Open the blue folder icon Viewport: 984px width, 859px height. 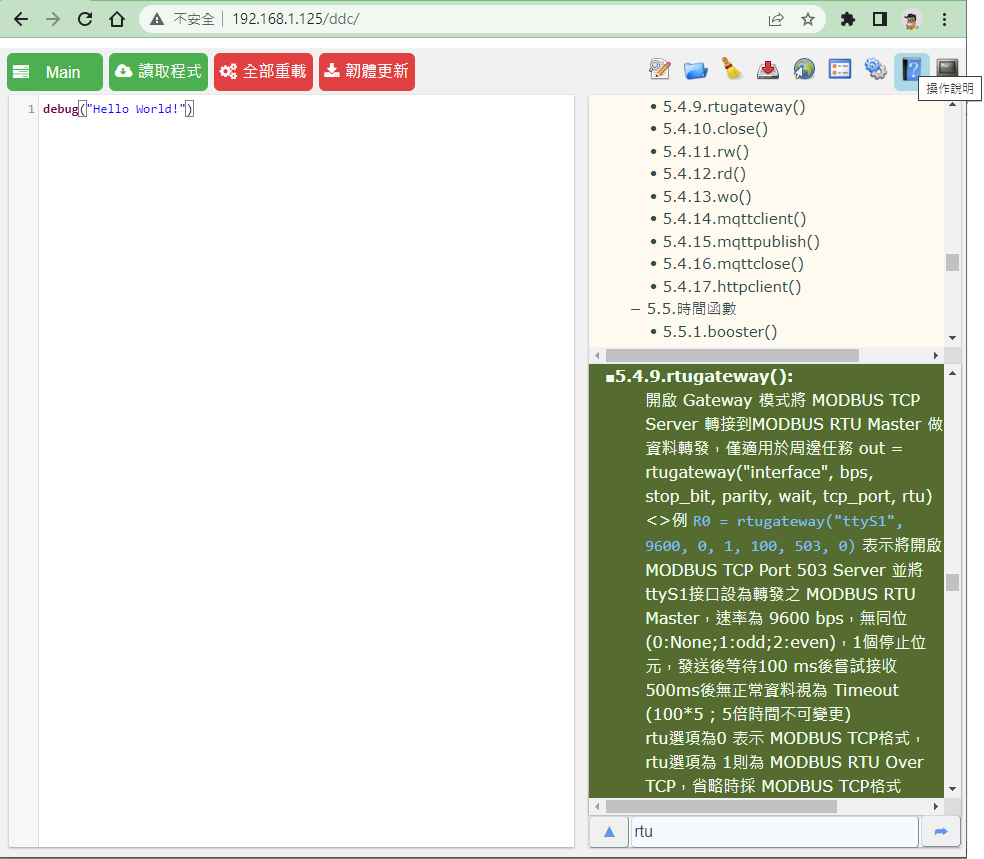695,70
